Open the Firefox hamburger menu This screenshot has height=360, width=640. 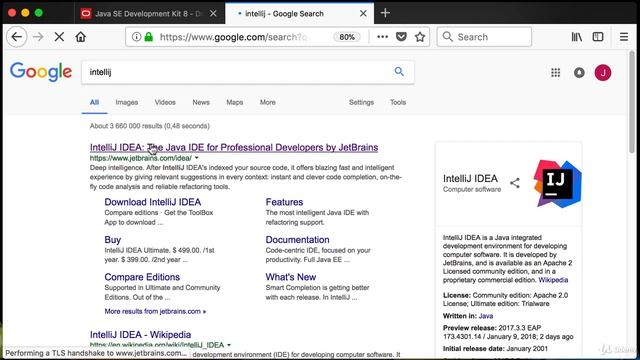pyautogui.click(x=624, y=37)
